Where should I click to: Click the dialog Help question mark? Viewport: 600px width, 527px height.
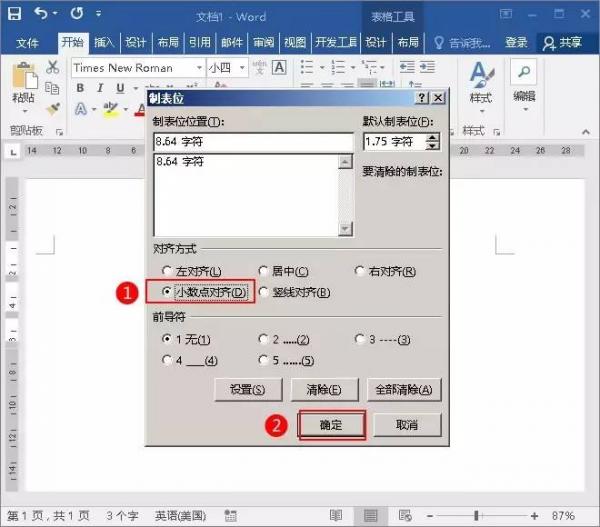click(421, 98)
